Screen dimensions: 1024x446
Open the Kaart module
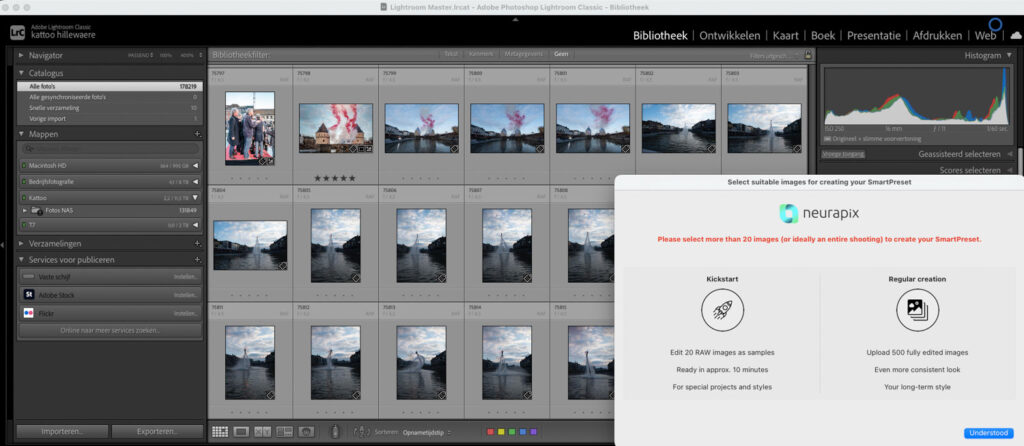pos(786,36)
